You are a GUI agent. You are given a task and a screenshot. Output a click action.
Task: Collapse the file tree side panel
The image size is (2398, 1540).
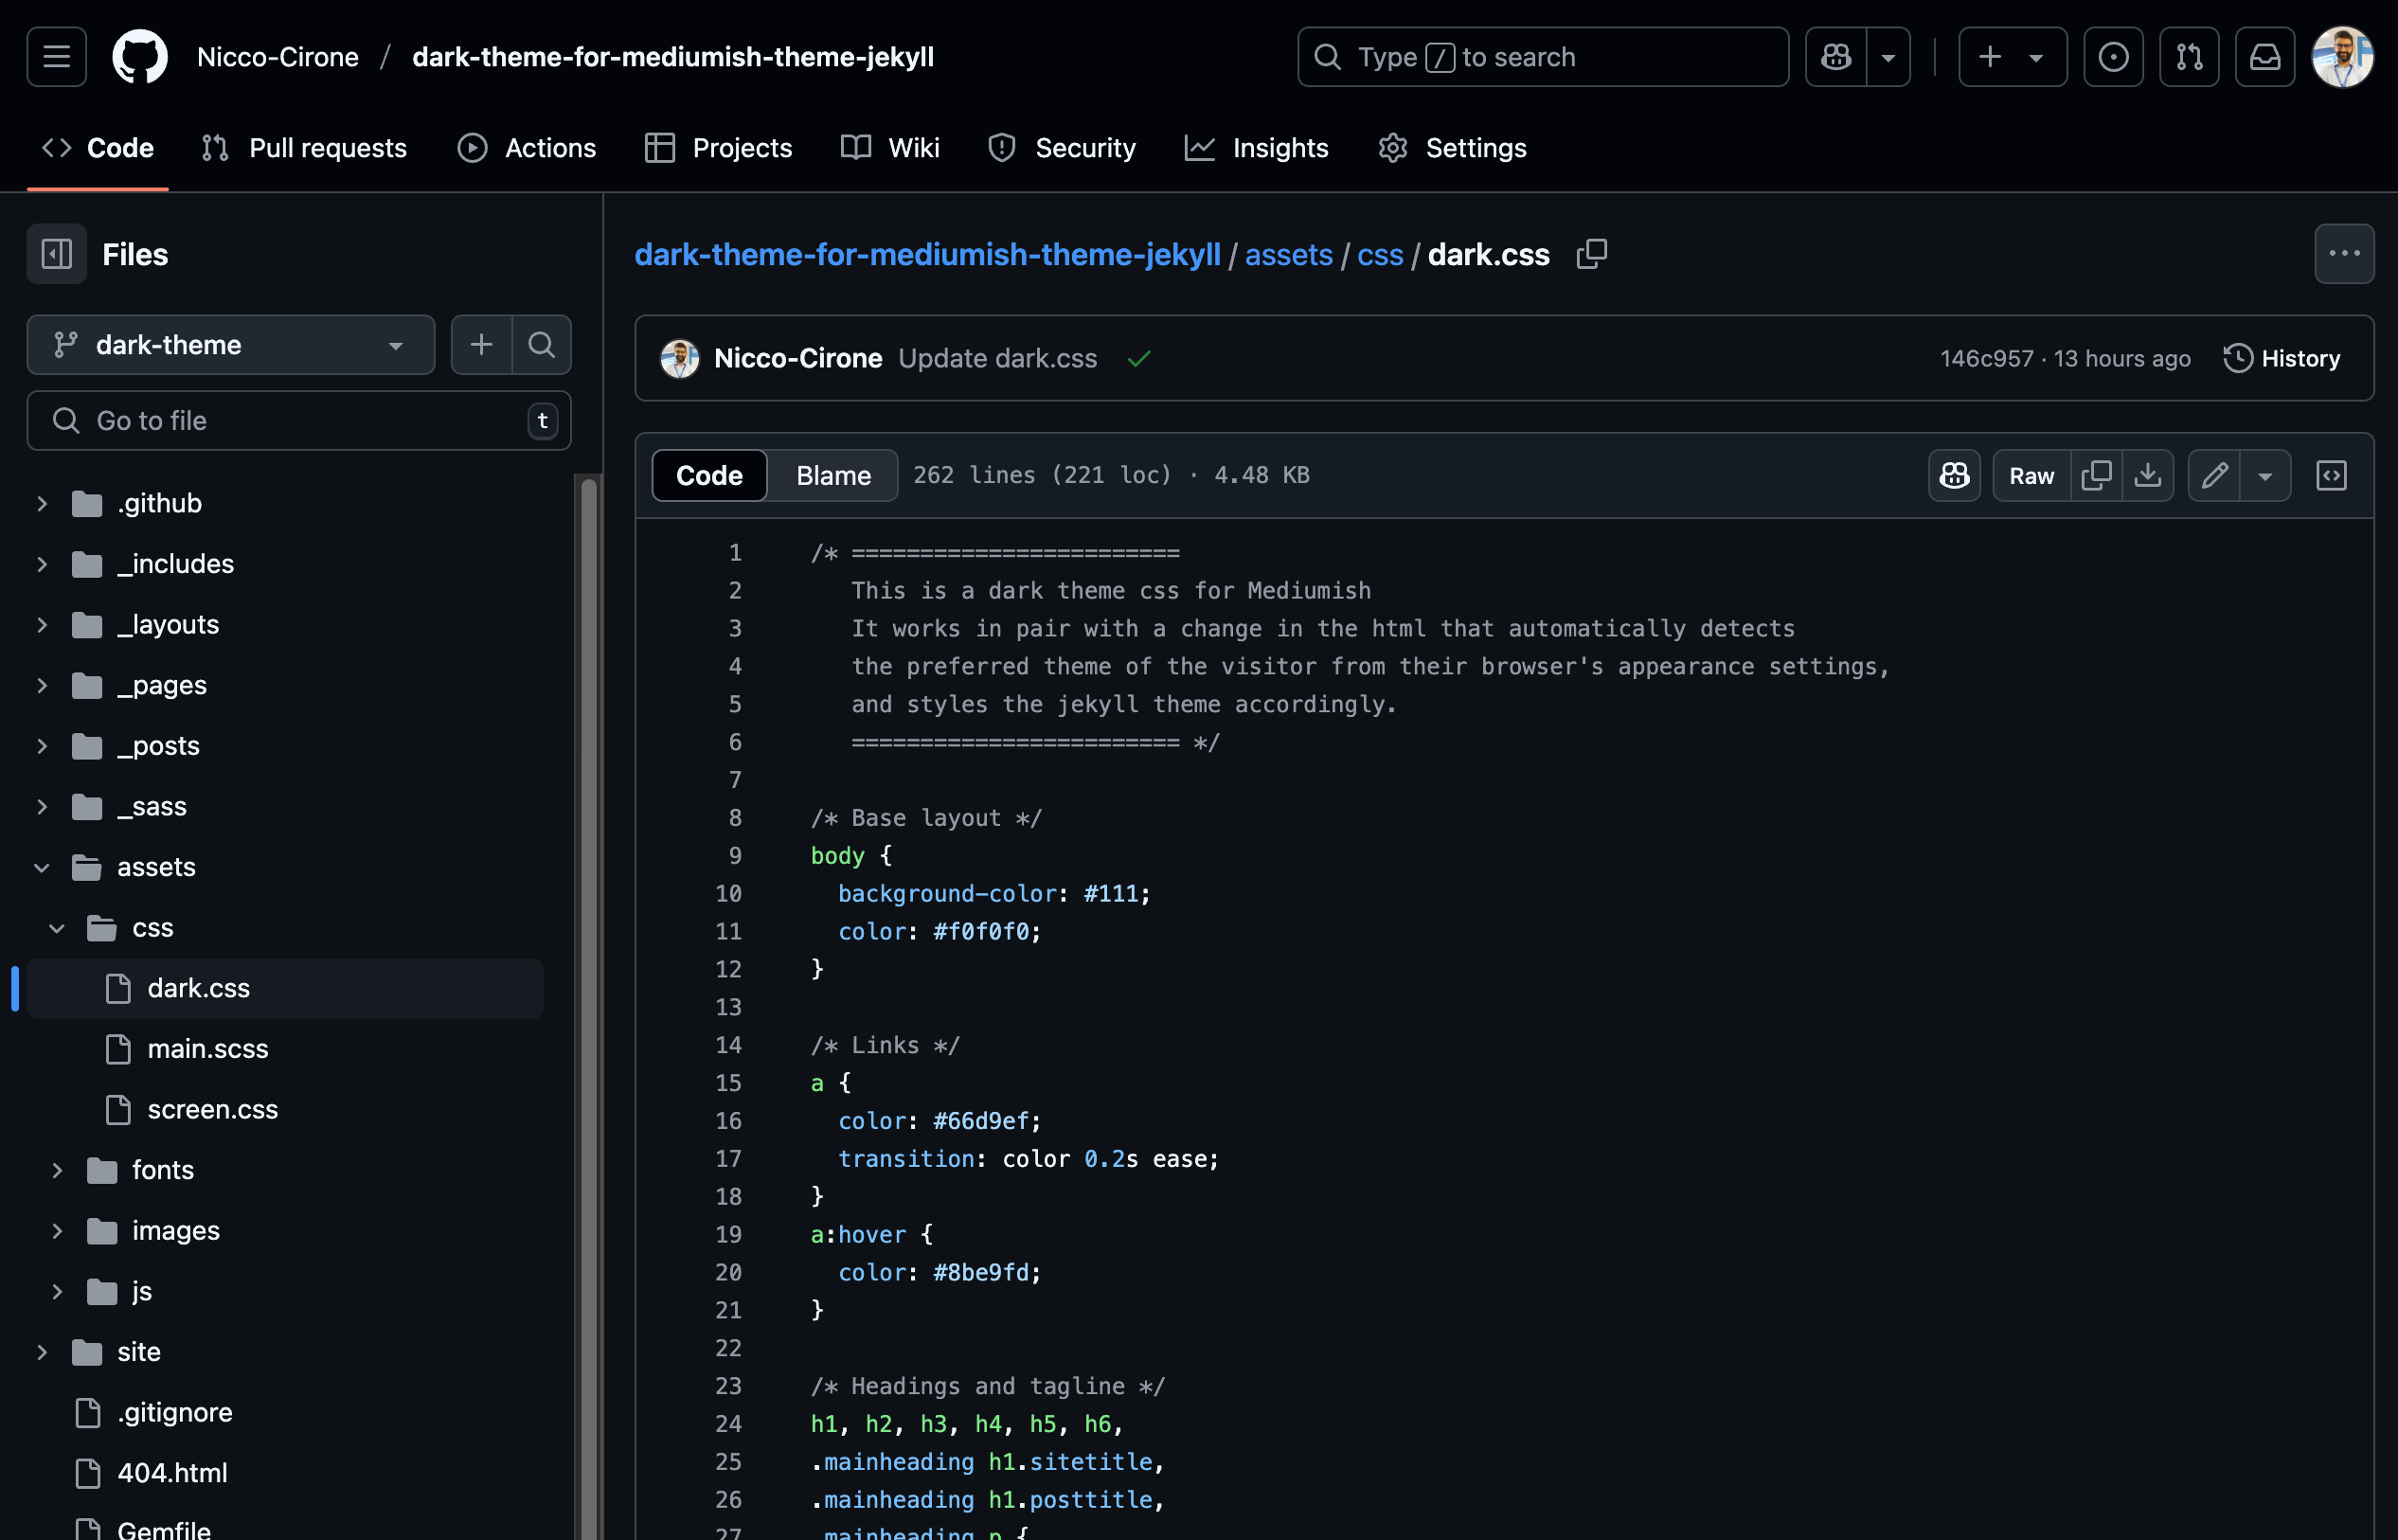click(57, 254)
